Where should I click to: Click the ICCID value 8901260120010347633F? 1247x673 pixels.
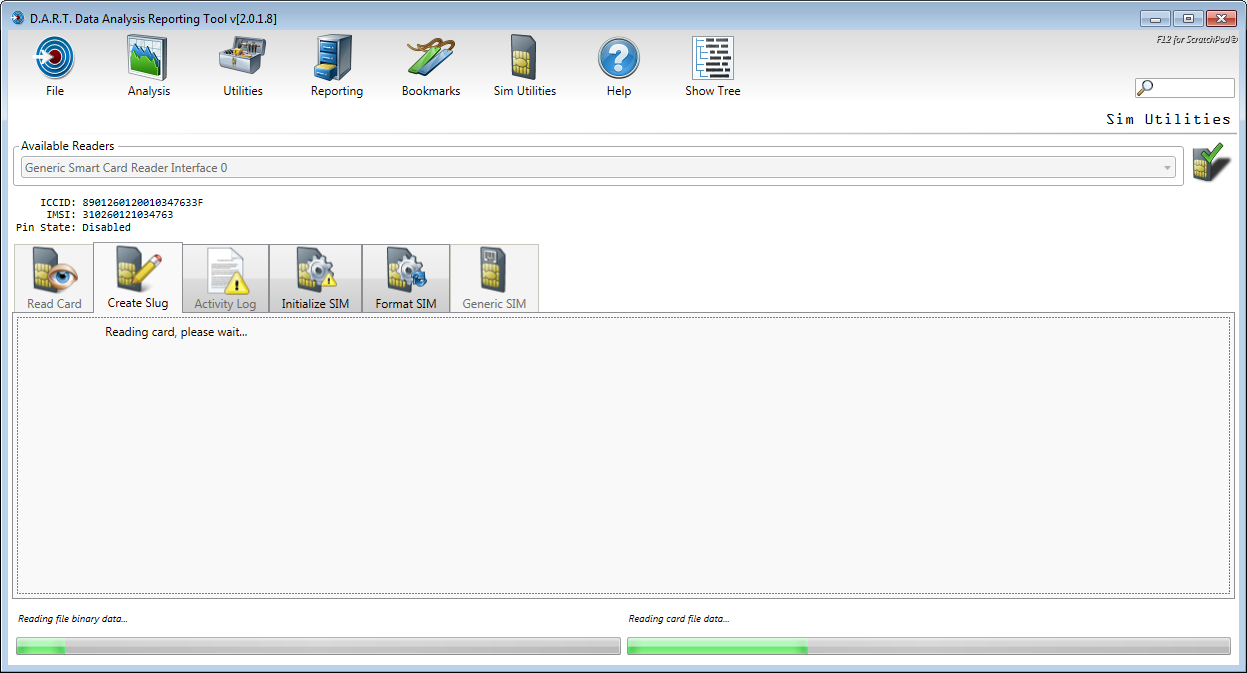(143, 202)
